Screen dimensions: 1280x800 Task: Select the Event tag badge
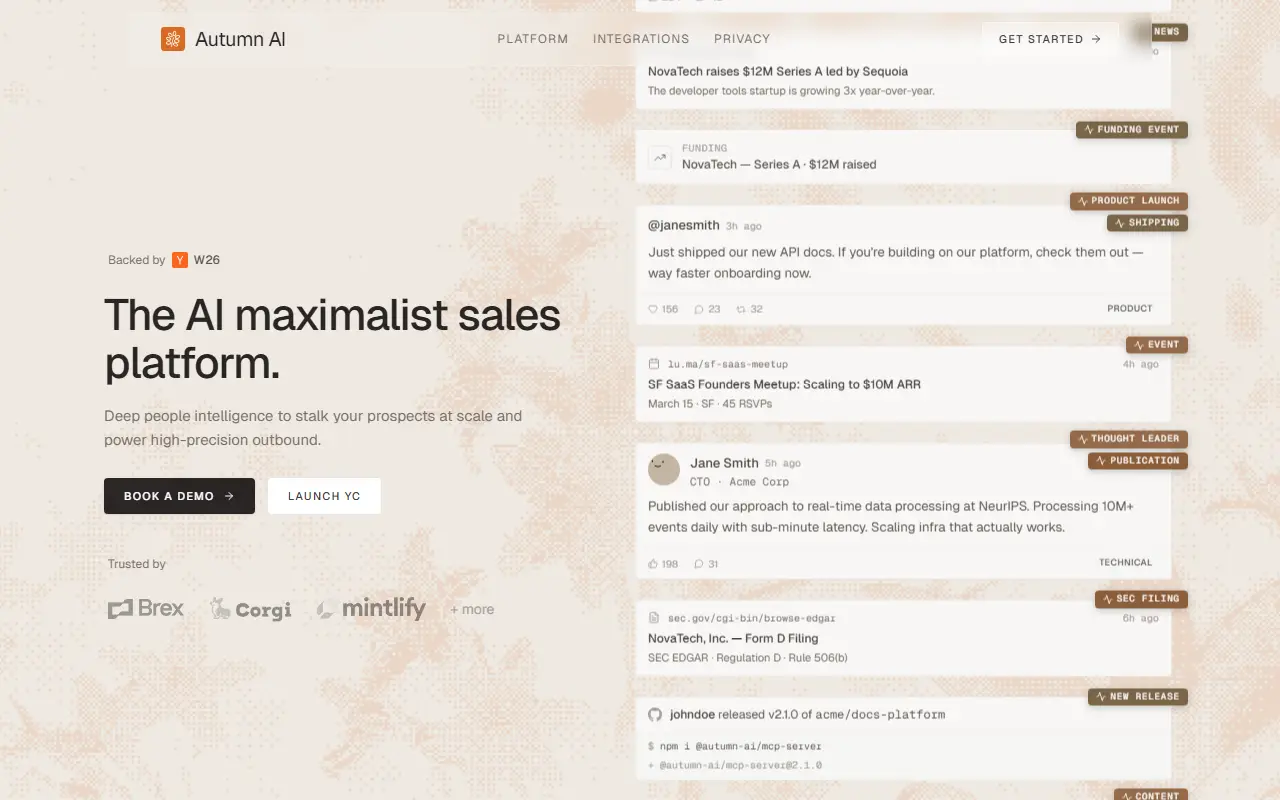click(1157, 345)
